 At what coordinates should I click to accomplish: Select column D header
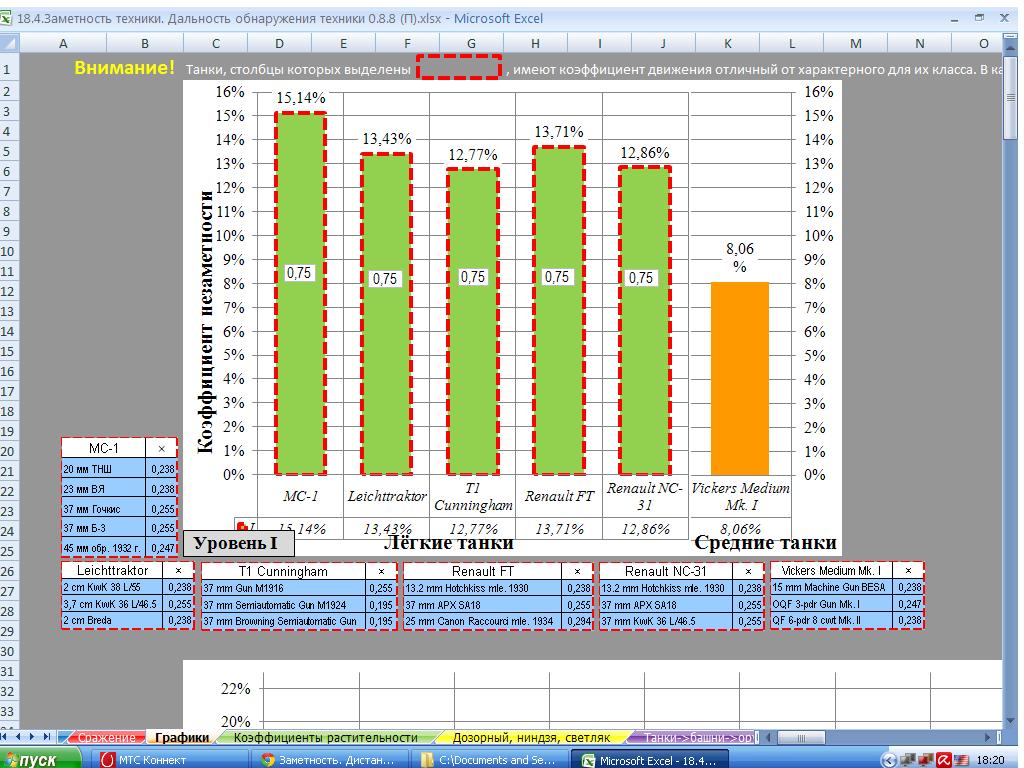(x=280, y=43)
